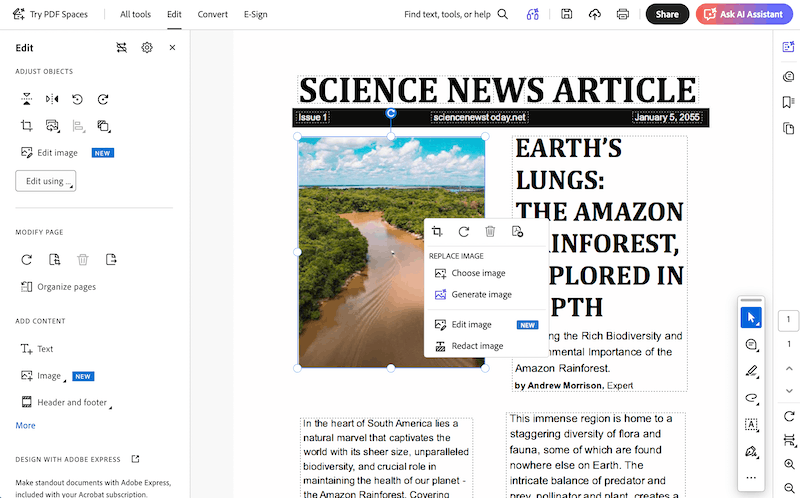The image size is (800, 498).
Task: Open AI Assistant panel in right rail
Action: [x=788, y=47]
